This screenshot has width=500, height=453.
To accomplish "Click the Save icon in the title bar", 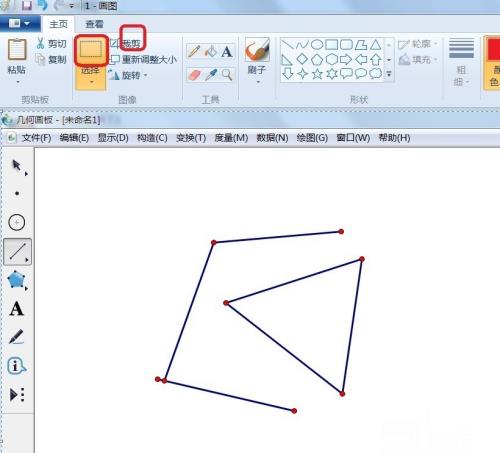I will pyautogui.click(x=27, y=5).
